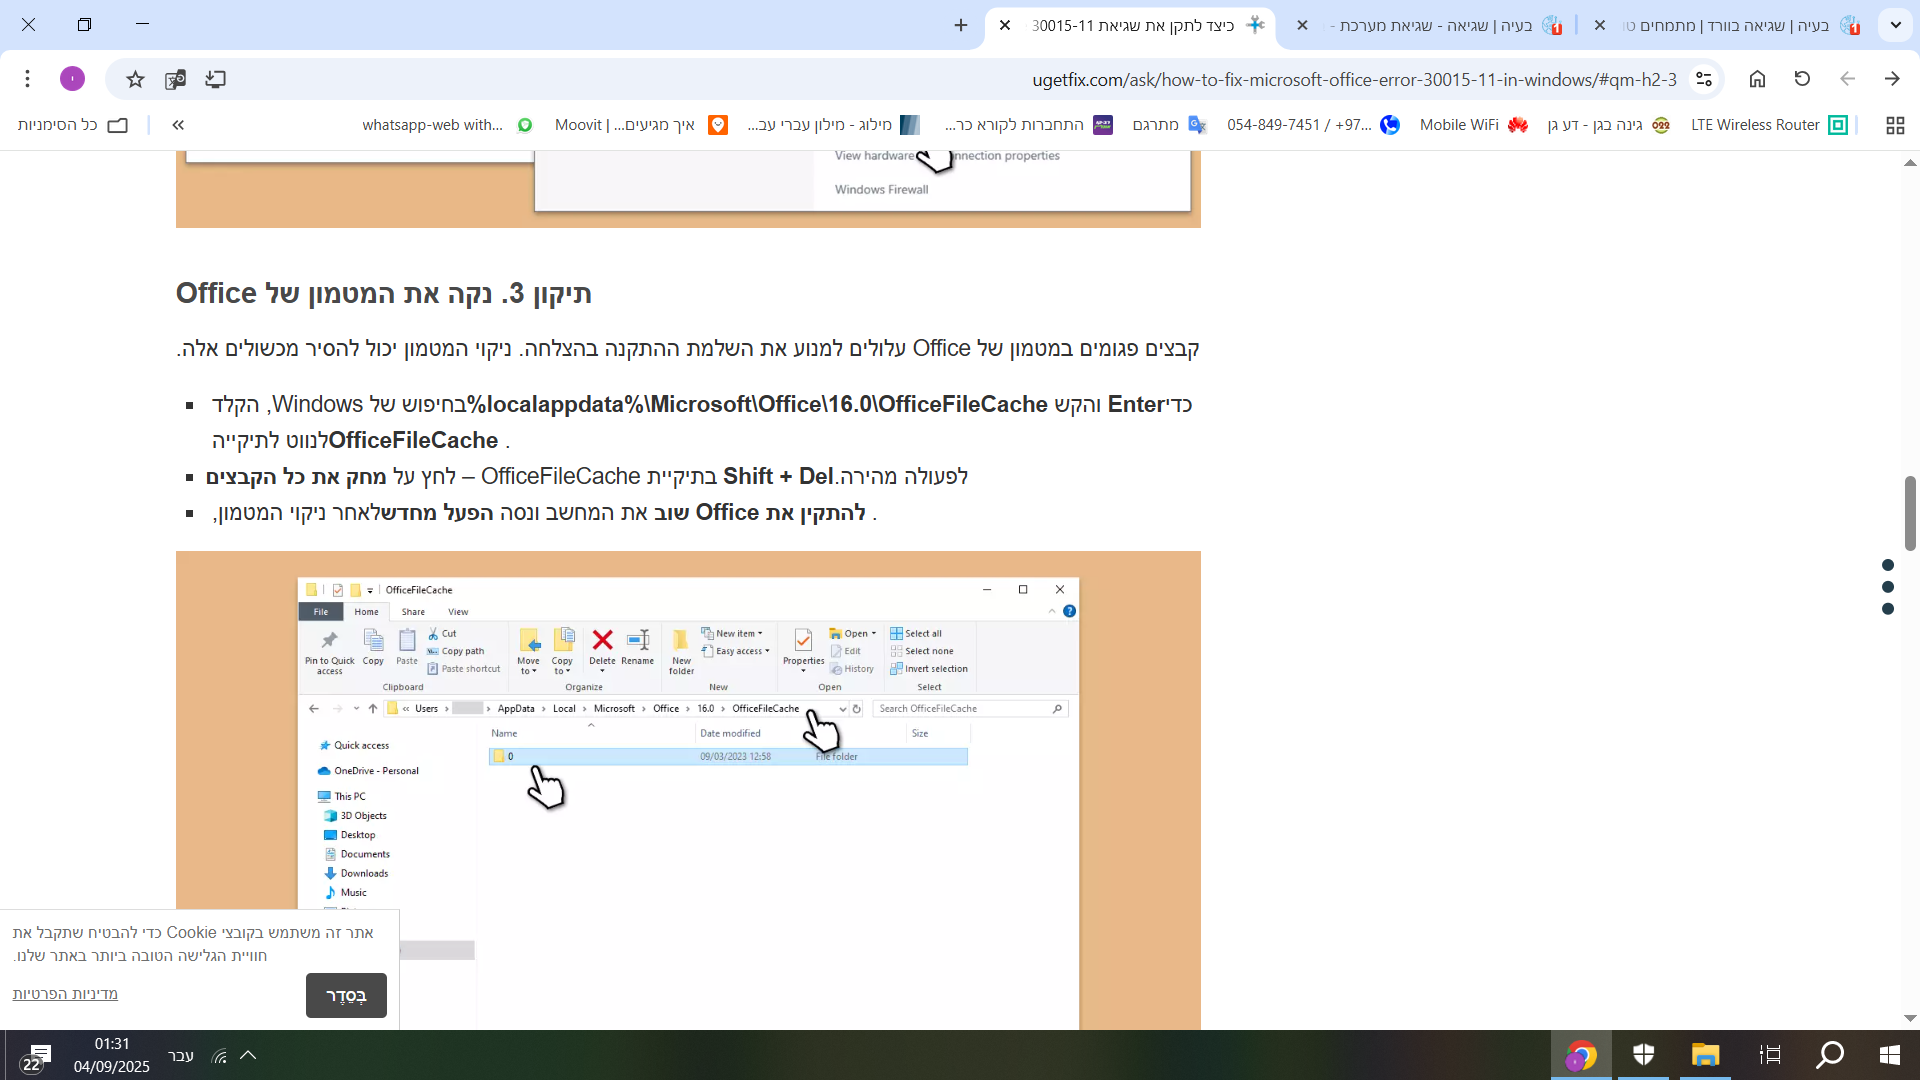Click the floating three-dot side widget
Screen dimensions: 1920x1080
(1888, 587)
